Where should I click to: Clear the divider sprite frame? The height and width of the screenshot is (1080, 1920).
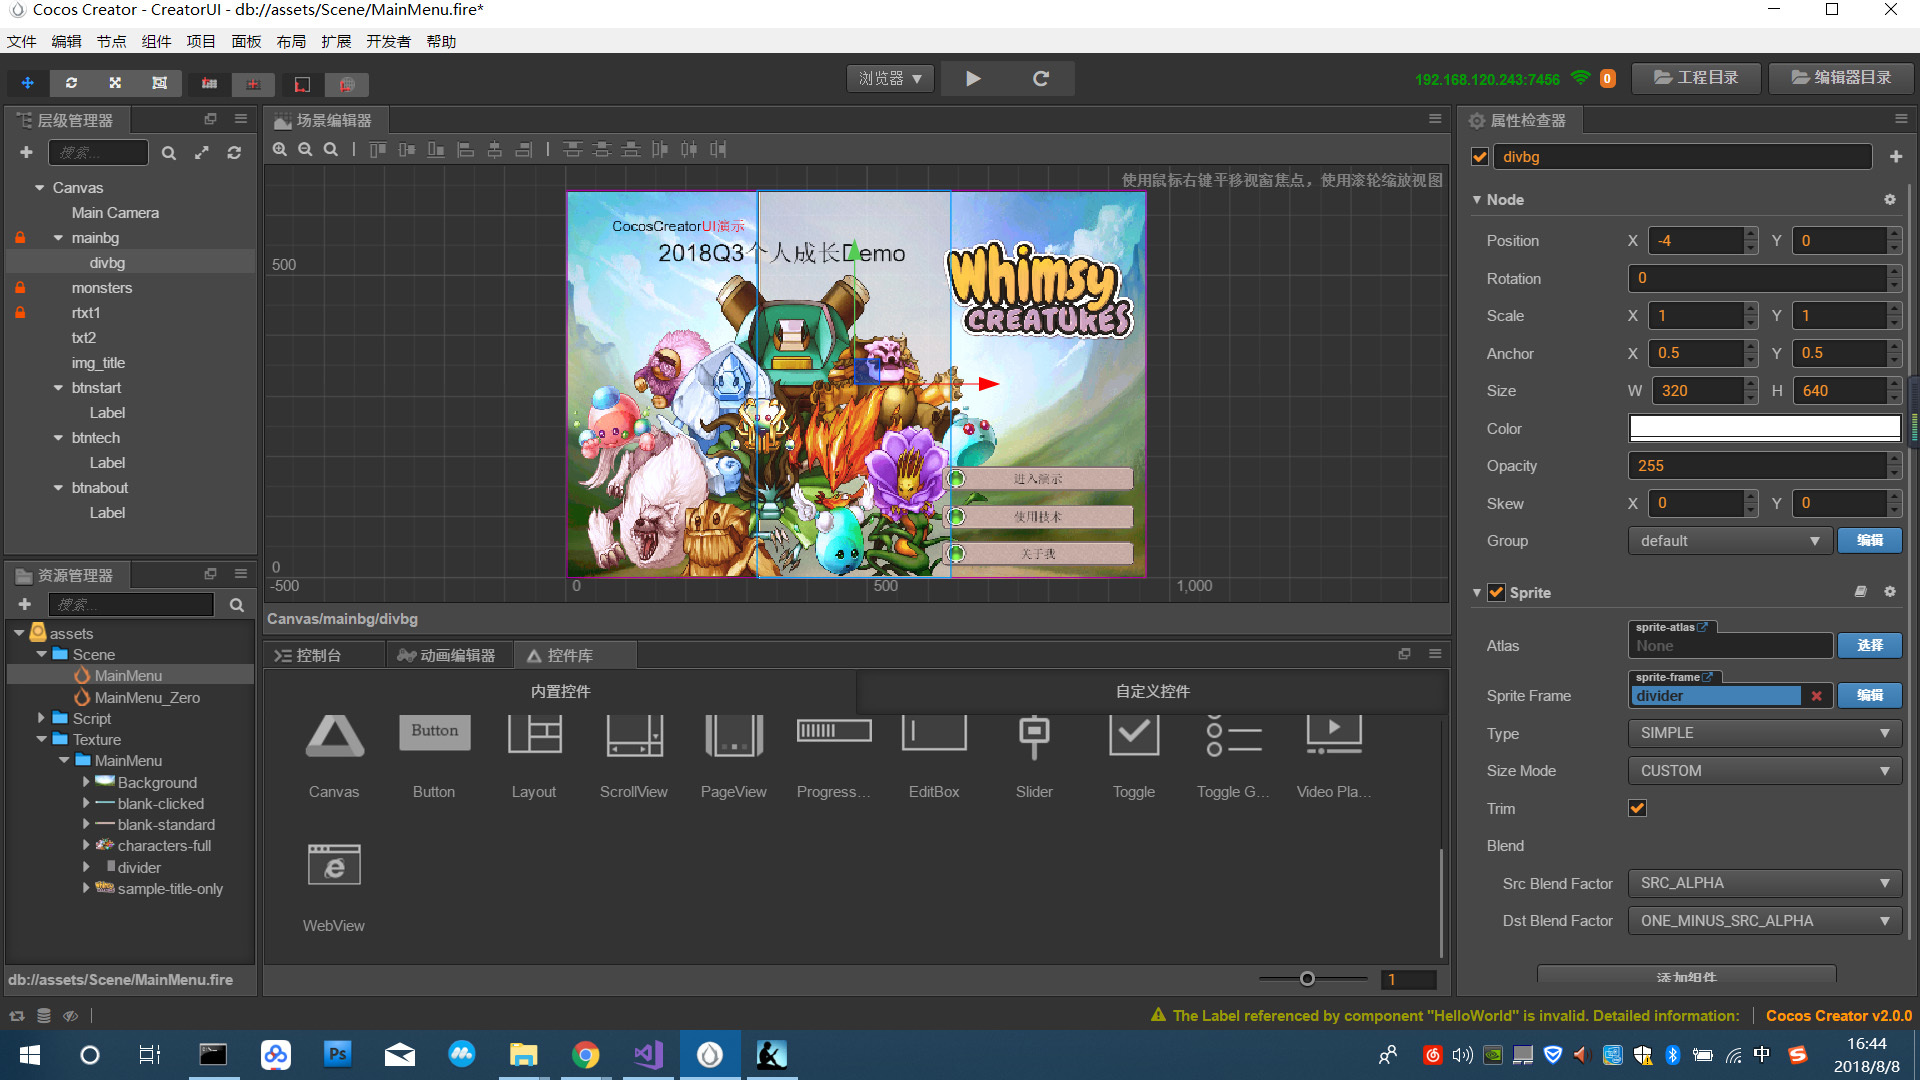tap(1817, 696)
